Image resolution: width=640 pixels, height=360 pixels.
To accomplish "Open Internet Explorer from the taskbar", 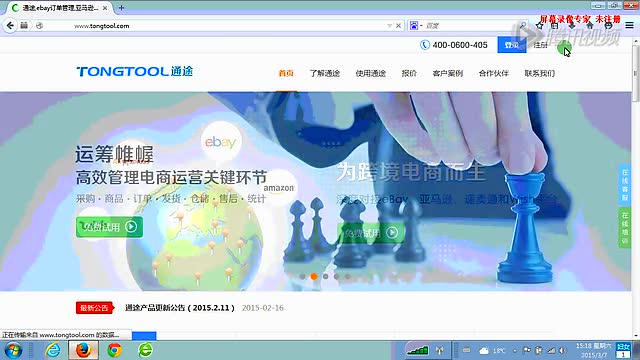I will tap(53, 350).
